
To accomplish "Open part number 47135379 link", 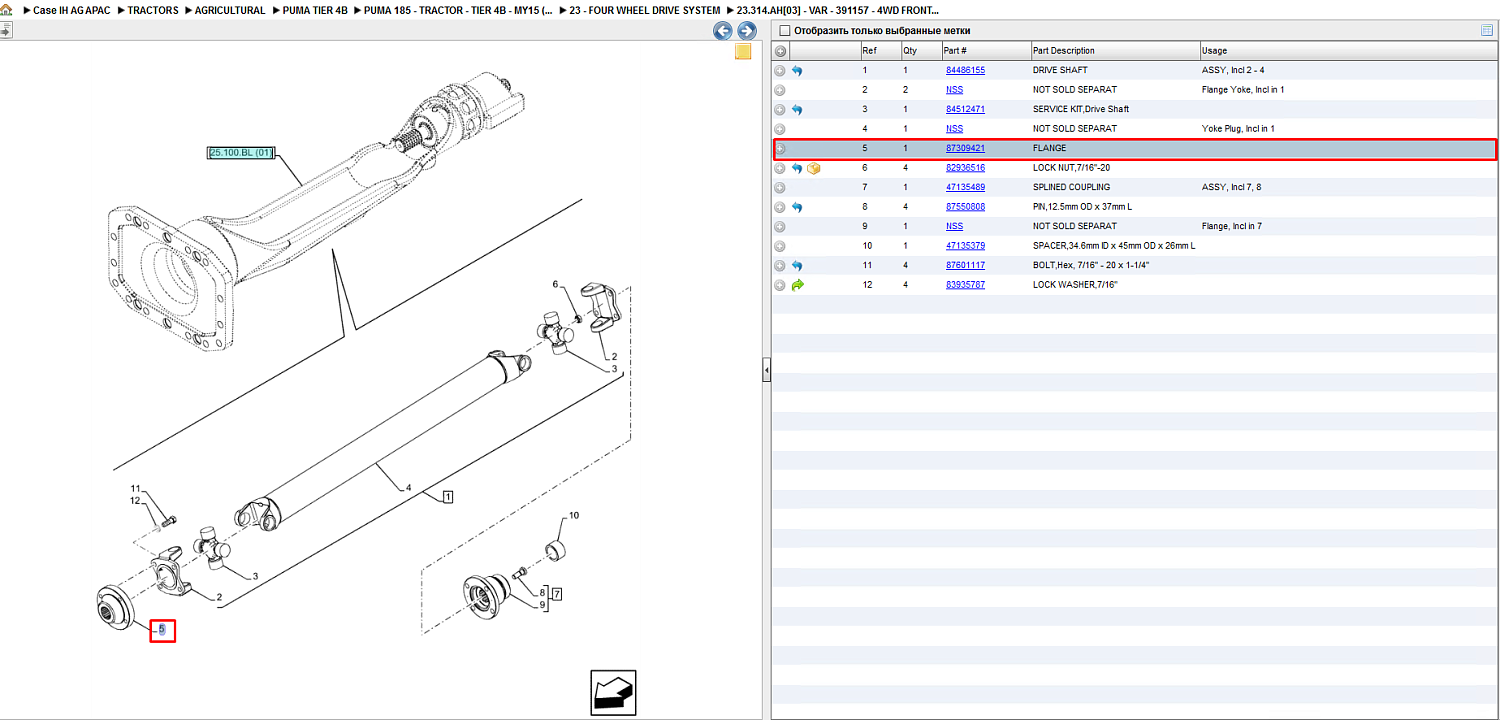I will click(x=965, y=246).
